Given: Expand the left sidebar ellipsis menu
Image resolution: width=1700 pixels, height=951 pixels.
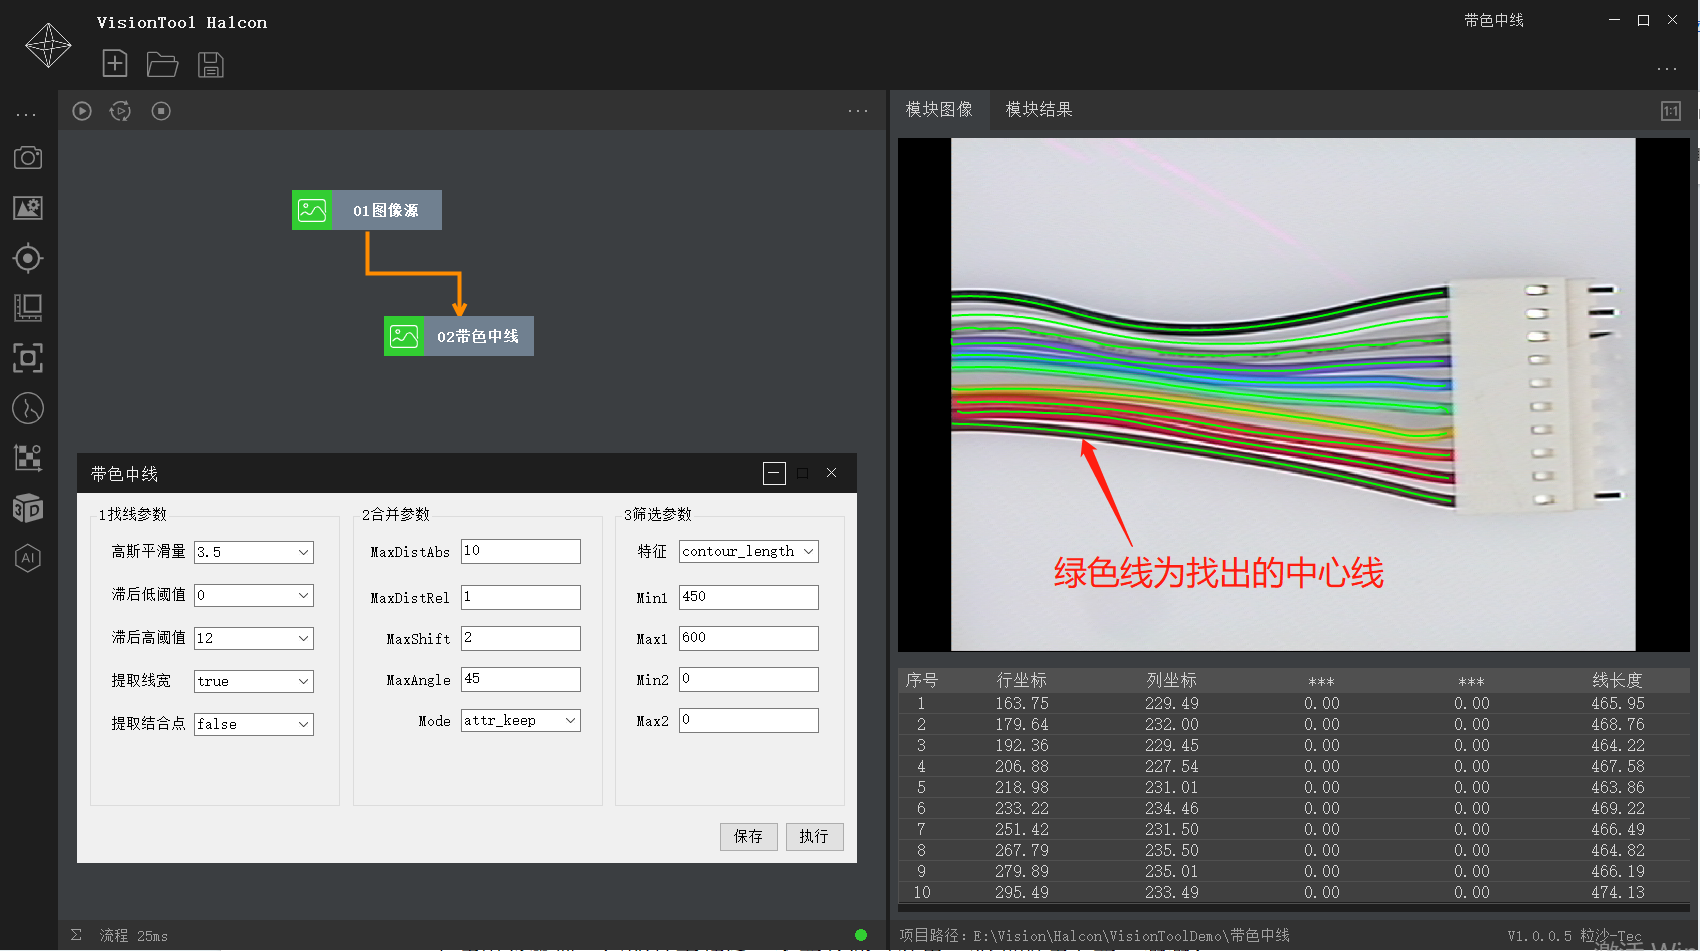Looking at the screenshot, I should click(x=26, y=115).
